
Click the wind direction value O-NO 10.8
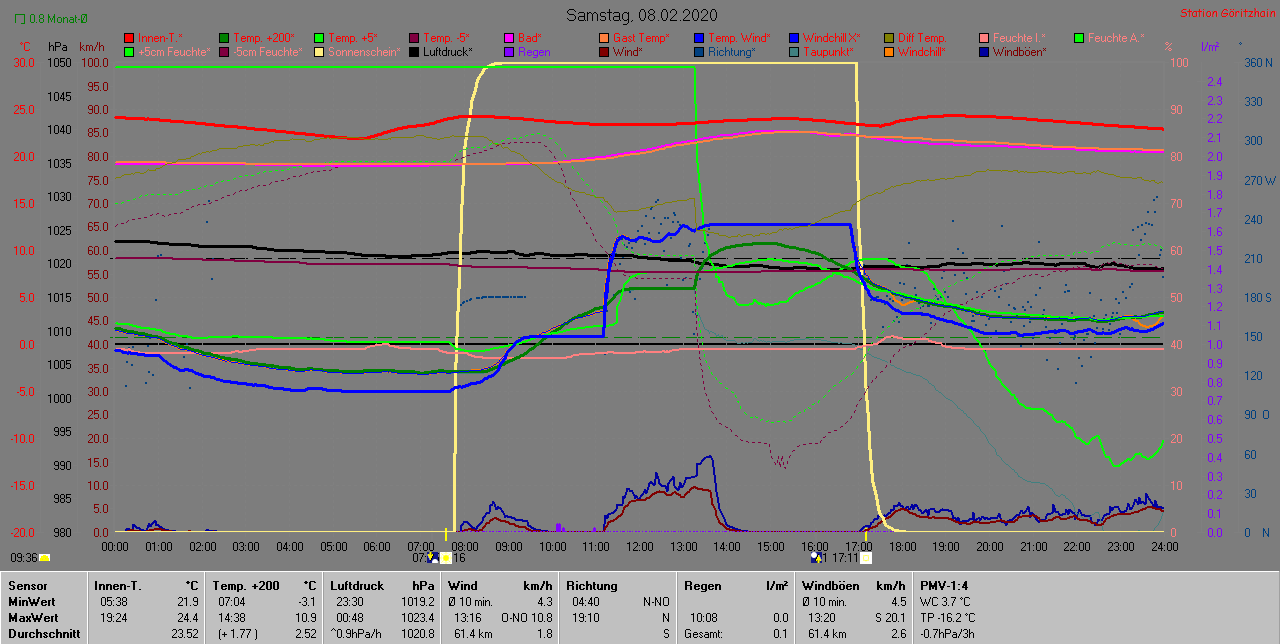pos(526,618)
